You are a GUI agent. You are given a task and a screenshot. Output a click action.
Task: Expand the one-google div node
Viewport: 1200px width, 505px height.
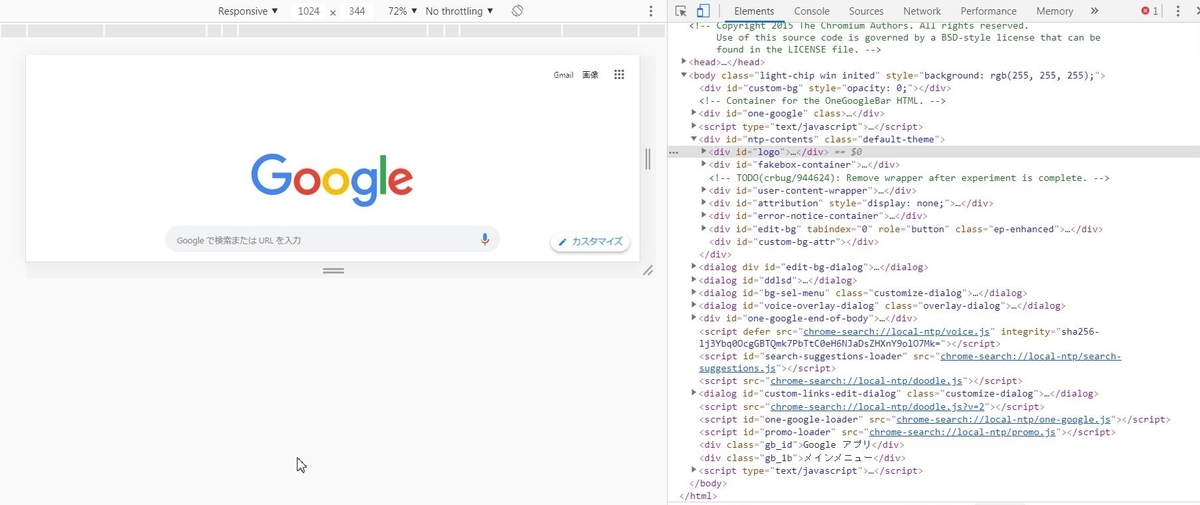click(694, 114)
